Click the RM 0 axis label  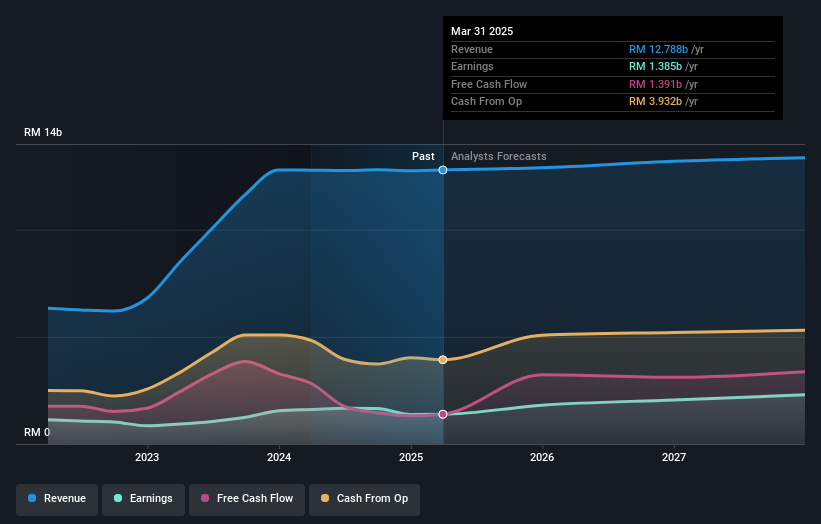(x=37, y=432)
